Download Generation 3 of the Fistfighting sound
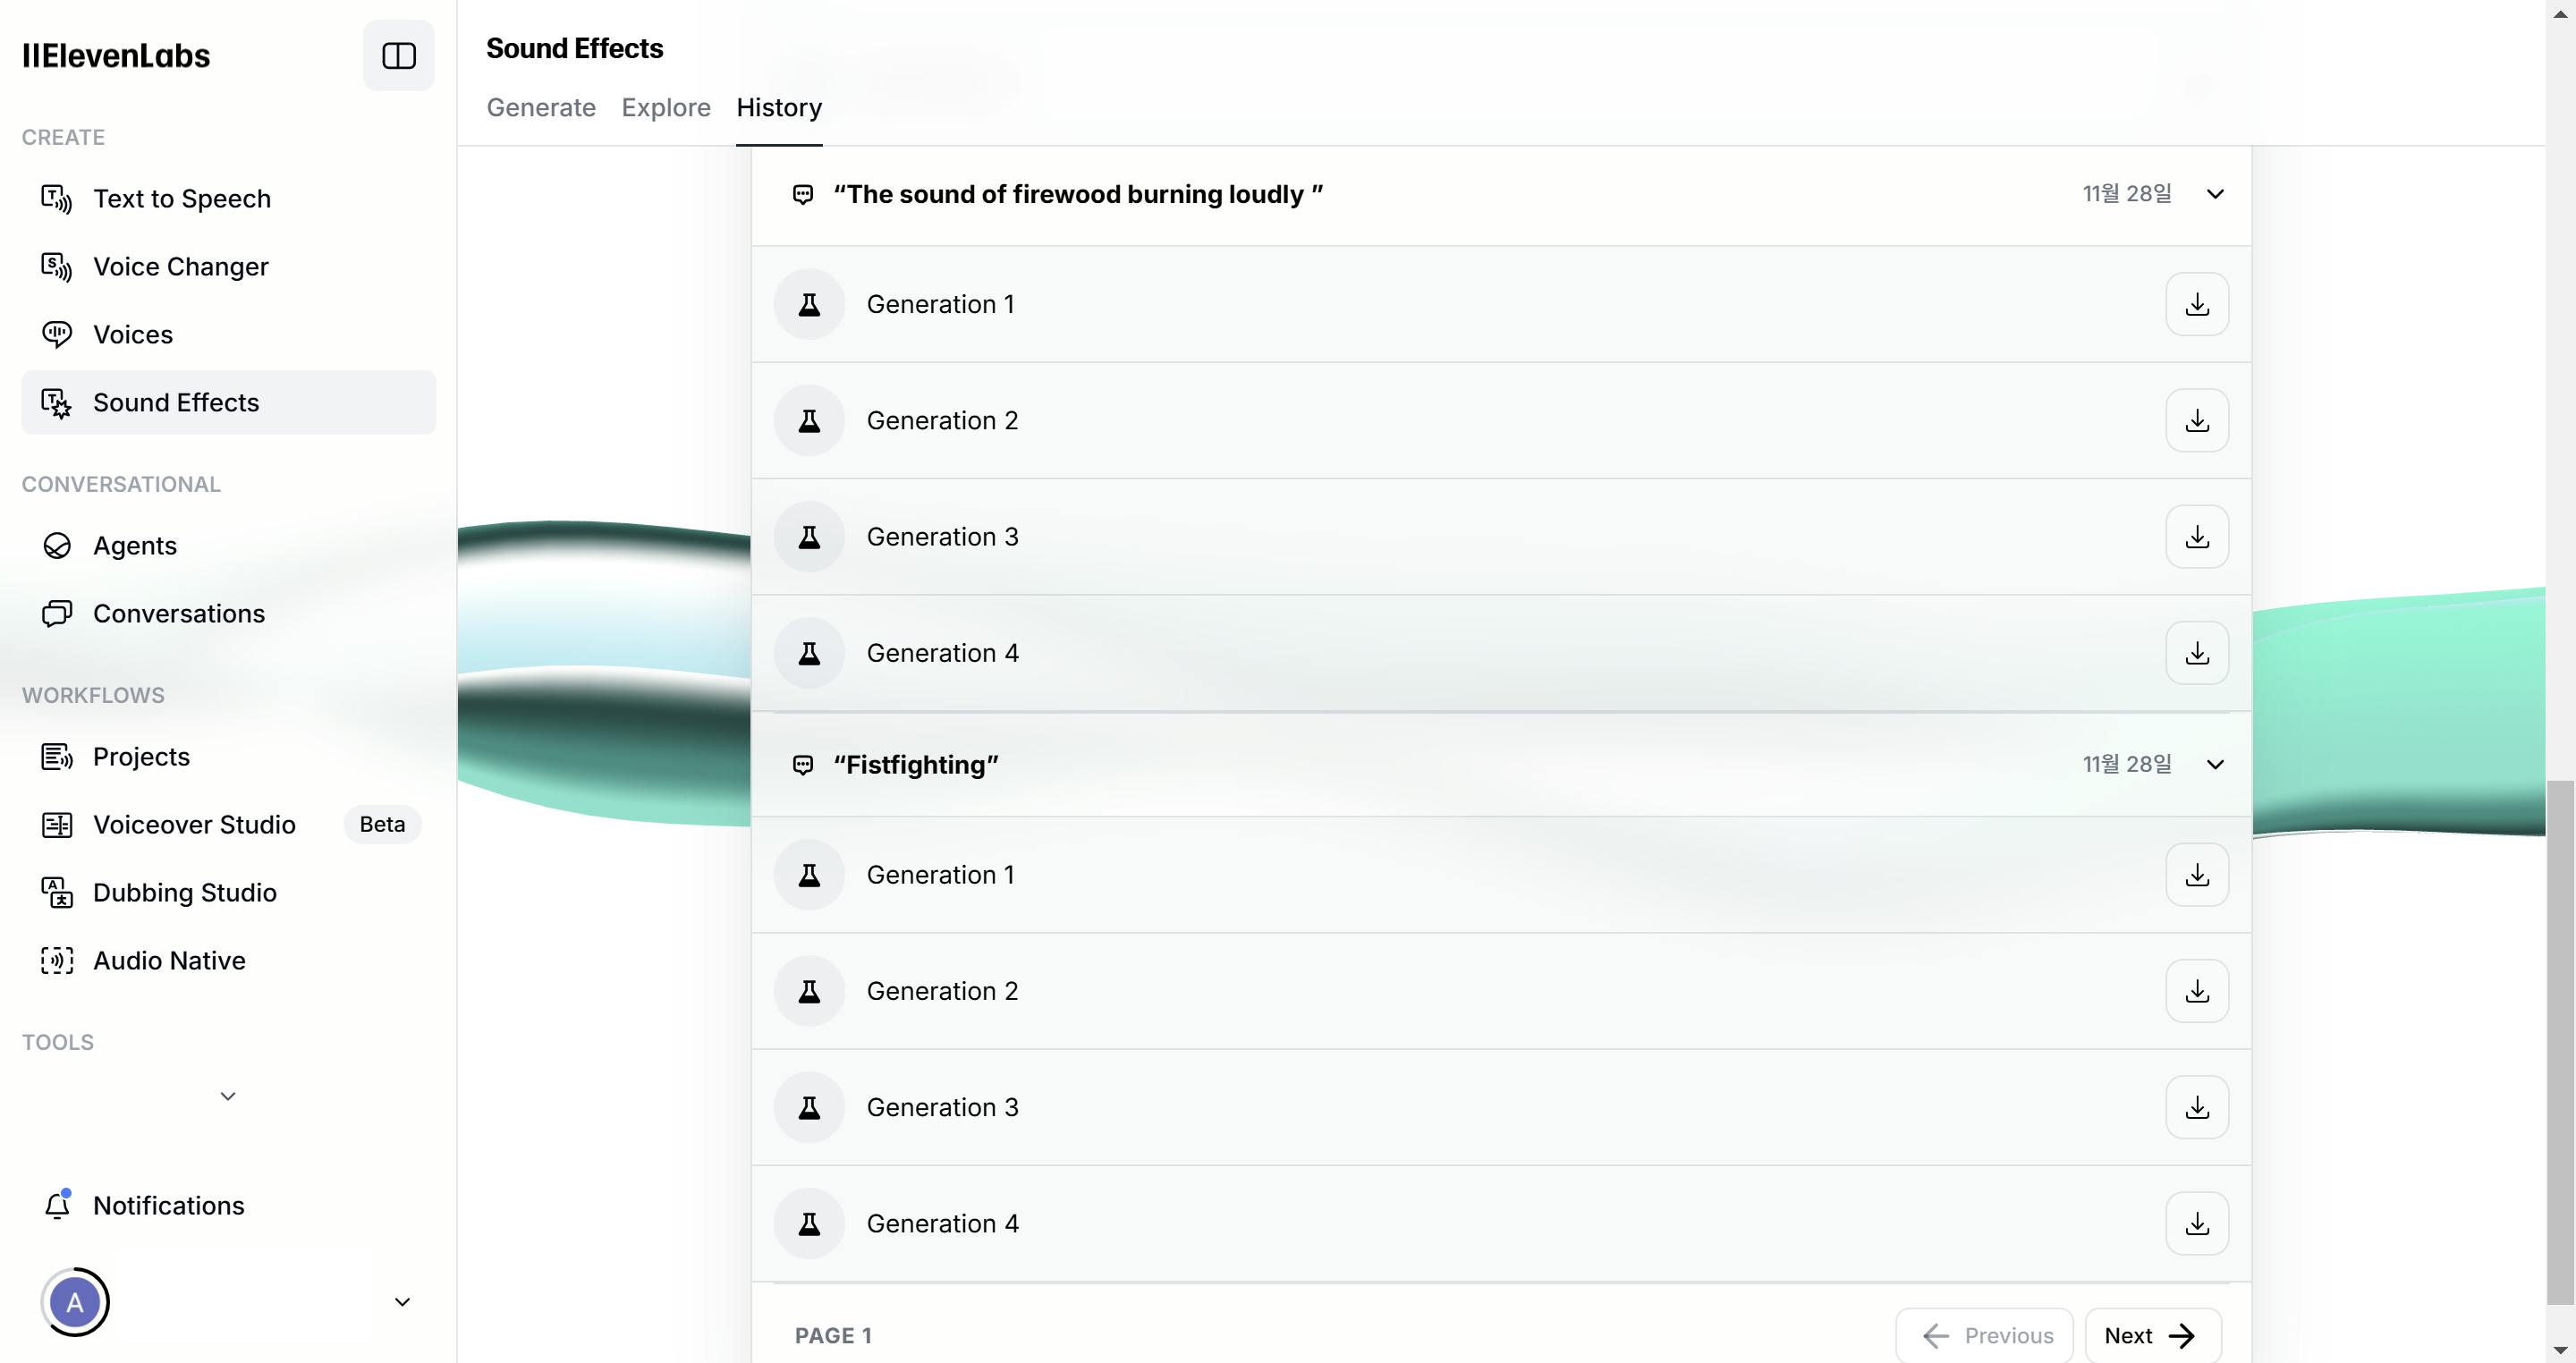 pos(2196,1107)
